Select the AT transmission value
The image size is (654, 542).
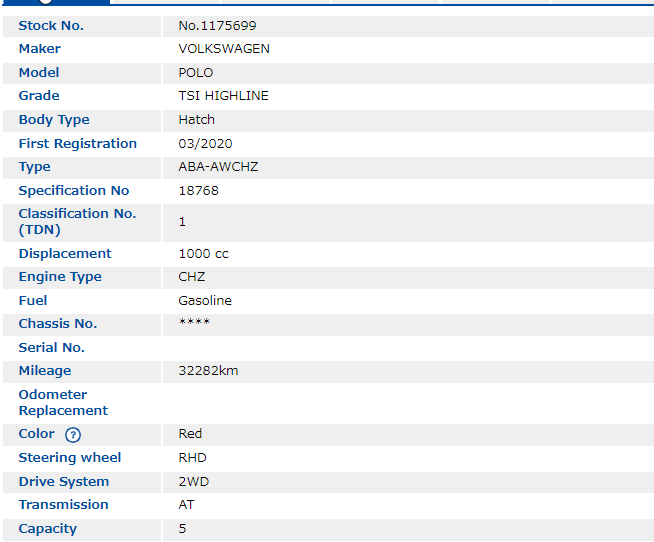tap(187, 505)
